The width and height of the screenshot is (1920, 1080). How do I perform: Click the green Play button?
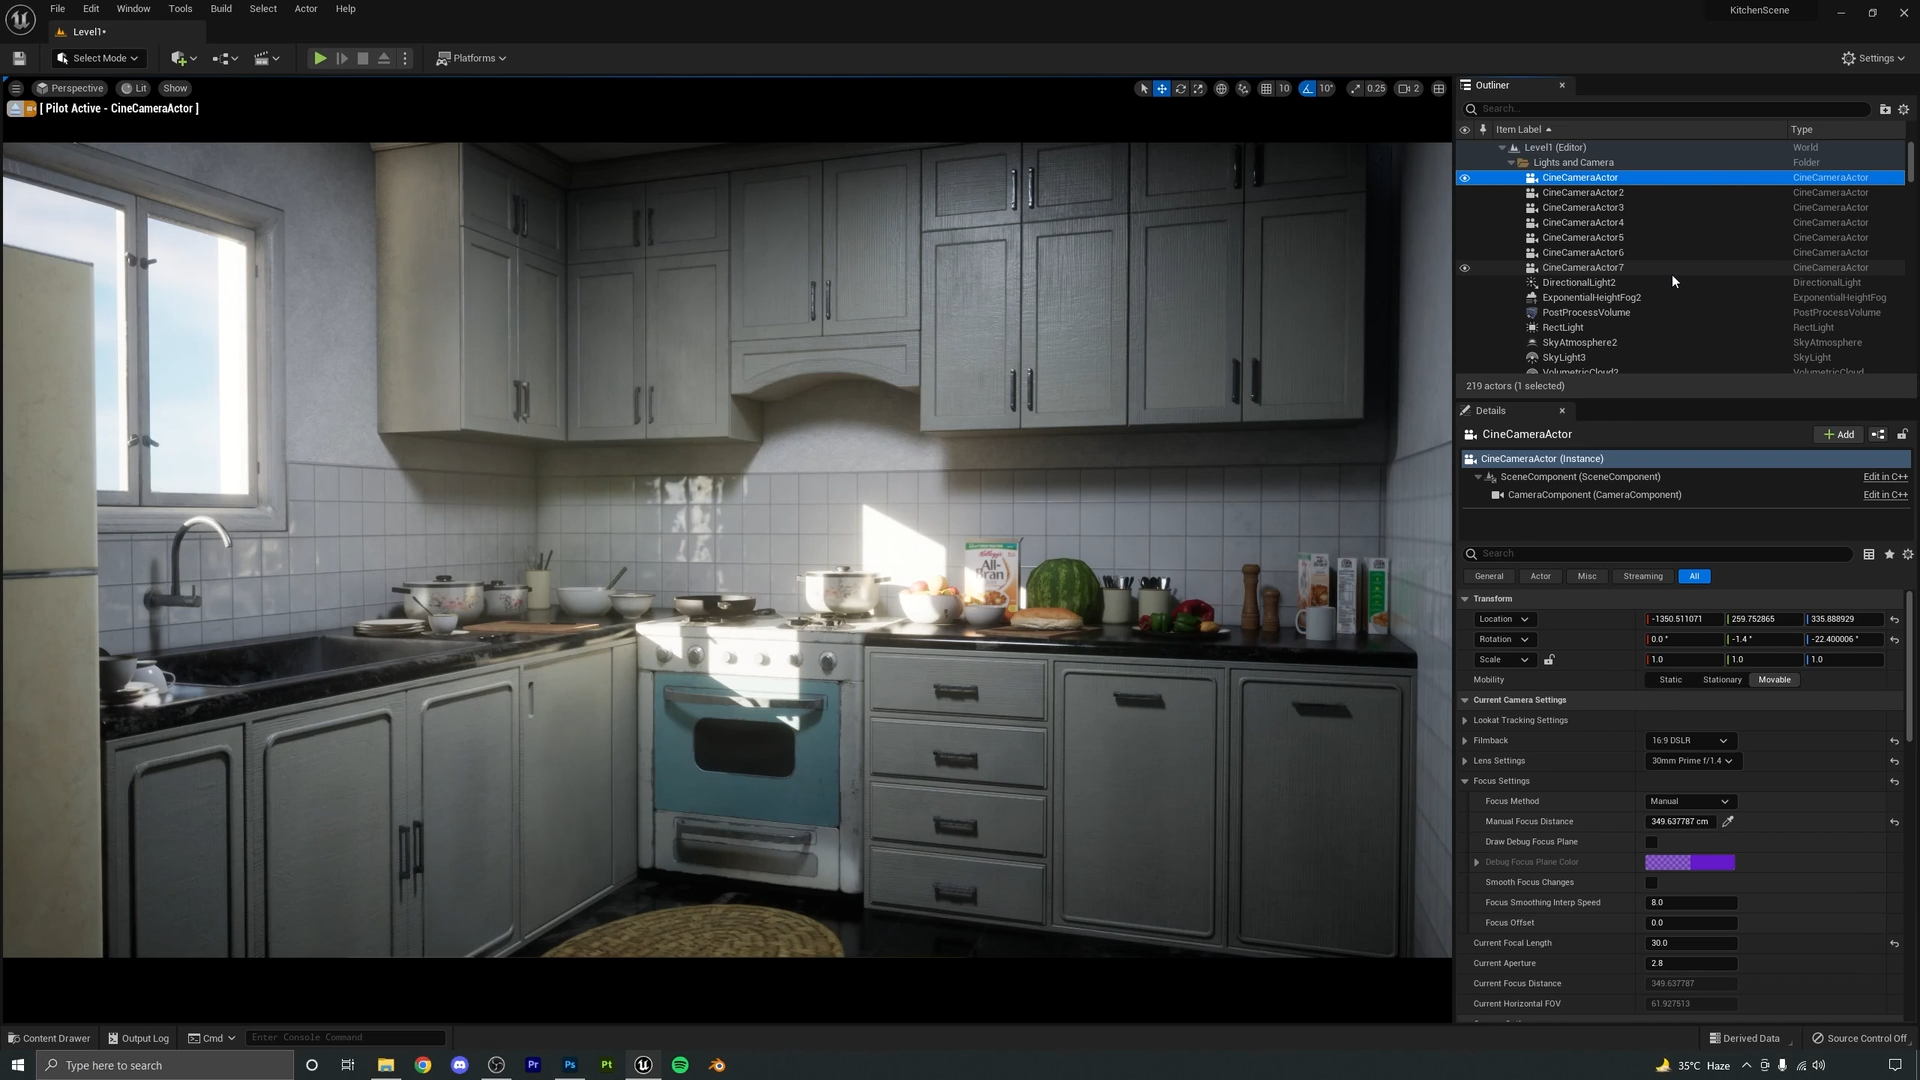(320, 58)
